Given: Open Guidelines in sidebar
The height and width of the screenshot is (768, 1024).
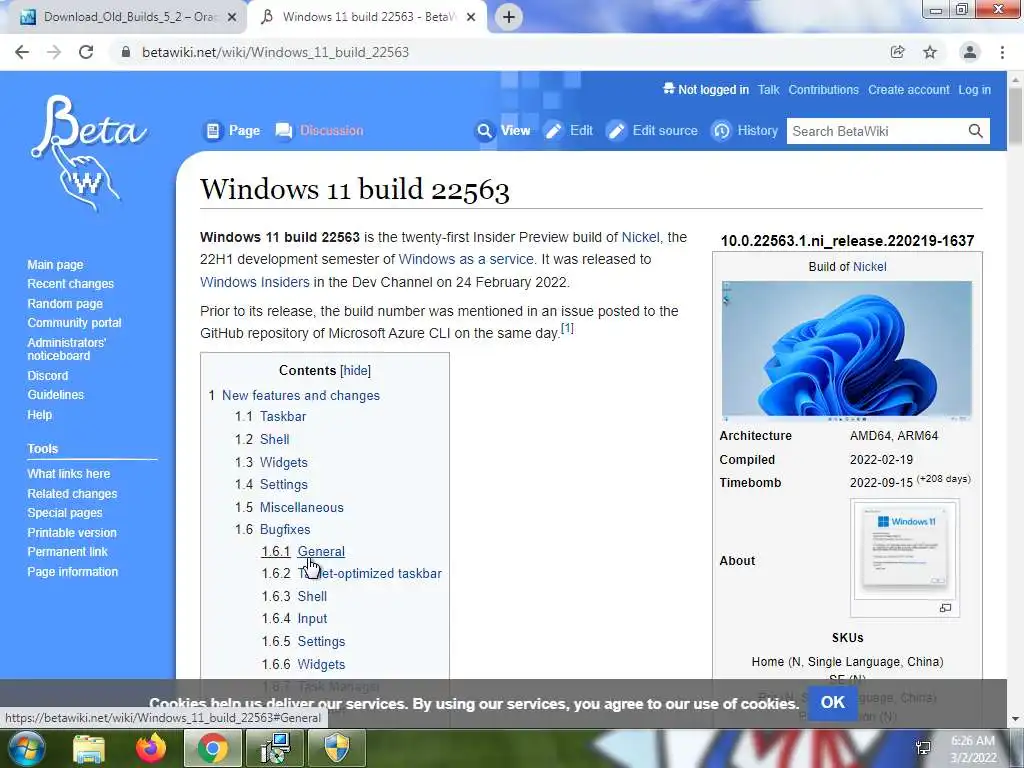Looking at the screenshot, I should click(x=56, y=394).
